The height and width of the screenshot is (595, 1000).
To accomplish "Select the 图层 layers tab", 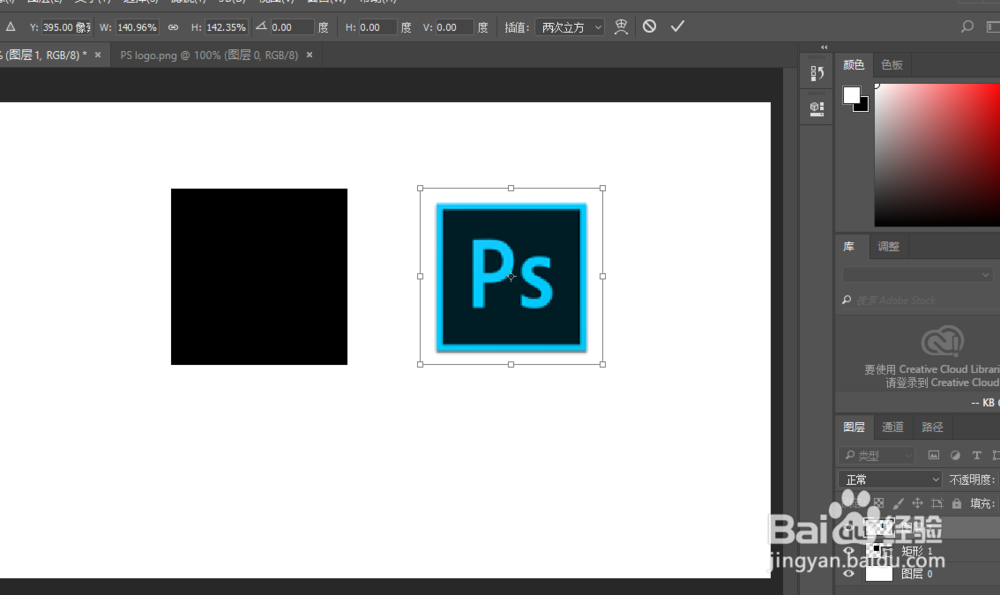I will tap(854, 427).
